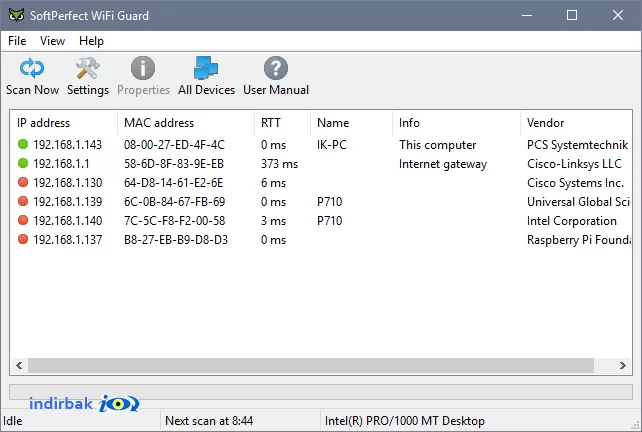Click the horizontal scrollbar thumb
Screen dimensions: 642x432
pos(311,365)
